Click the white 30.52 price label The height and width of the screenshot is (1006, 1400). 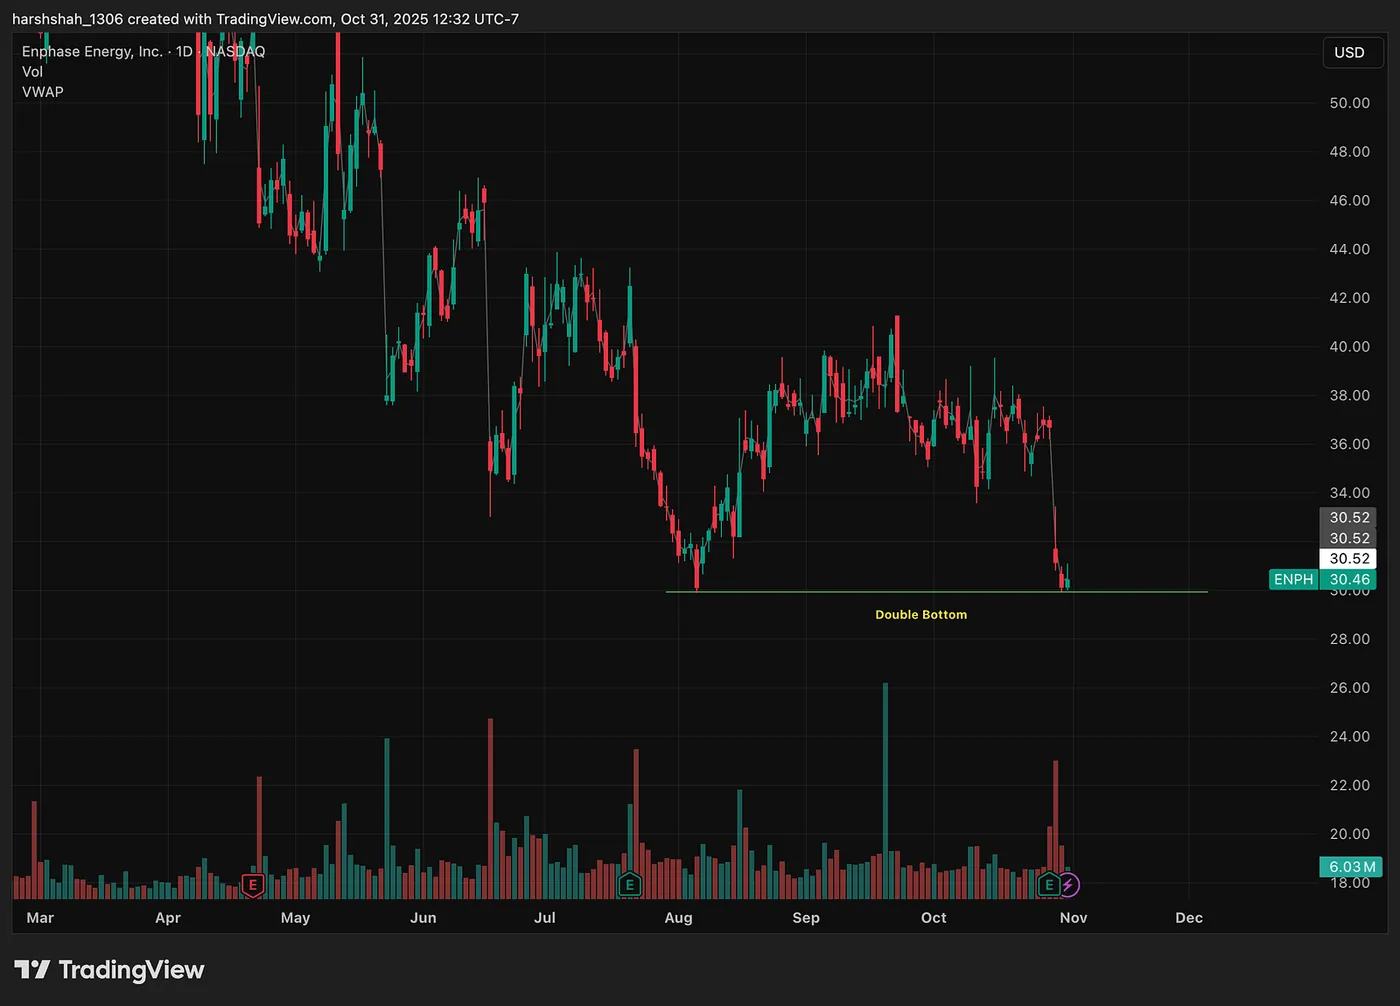click(x=1349, y=558)
